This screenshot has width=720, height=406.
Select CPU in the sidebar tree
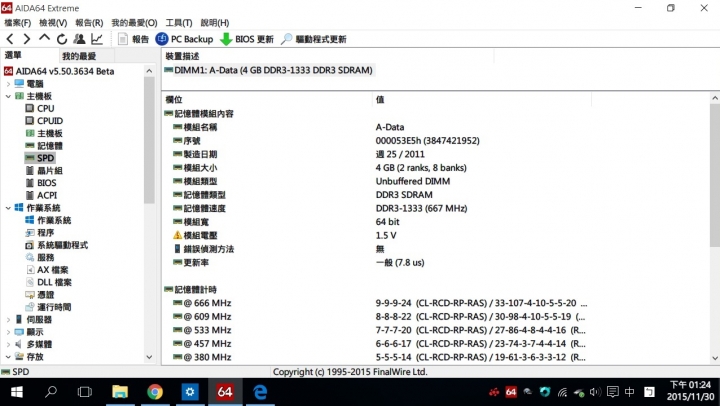coord(40,108)
